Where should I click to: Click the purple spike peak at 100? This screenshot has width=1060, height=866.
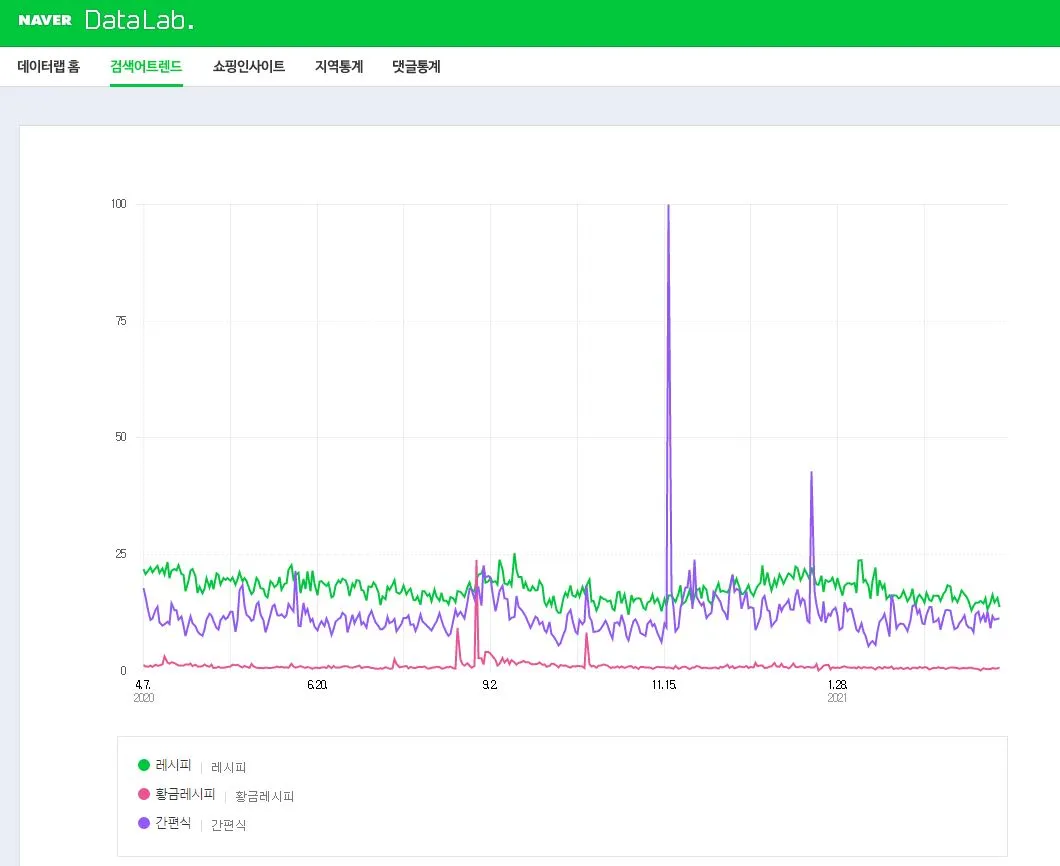pos(669,205)
